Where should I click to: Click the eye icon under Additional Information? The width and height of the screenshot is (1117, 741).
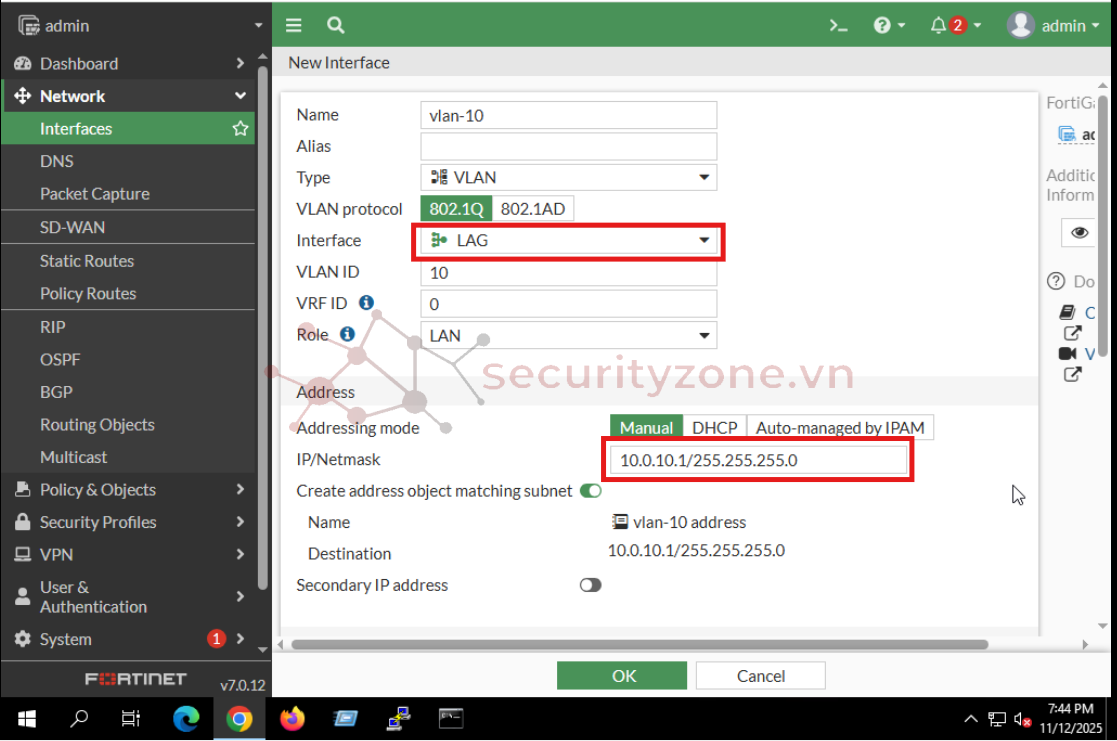click(1078, 232)
